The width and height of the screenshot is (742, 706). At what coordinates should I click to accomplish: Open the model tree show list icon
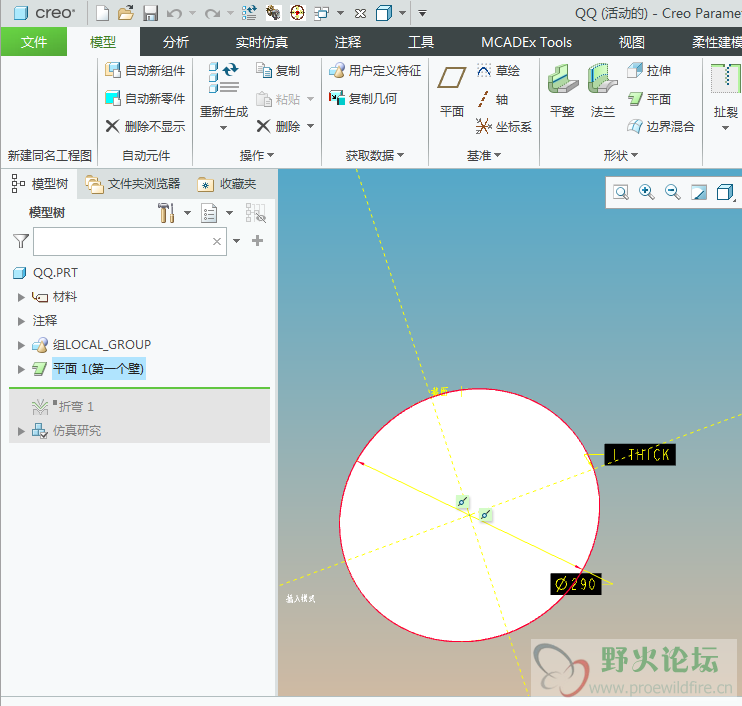point(209,213)
